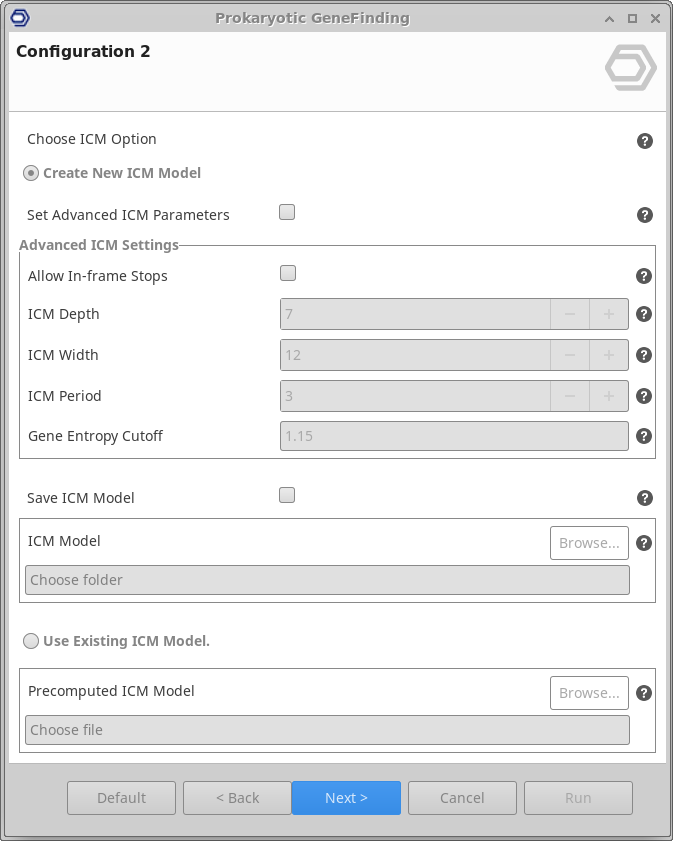Viewport: 673px width, 841px height.
Task: Select Create New ICM Model option
Action: 31,173
